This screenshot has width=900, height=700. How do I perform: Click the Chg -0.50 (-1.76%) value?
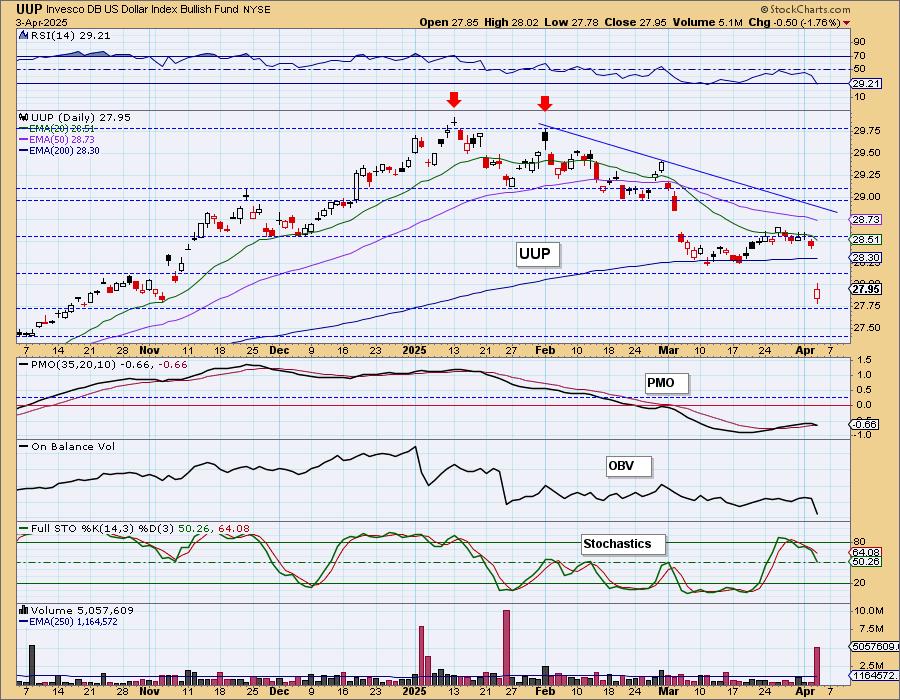pyautogui.click(x=795, y=22)
